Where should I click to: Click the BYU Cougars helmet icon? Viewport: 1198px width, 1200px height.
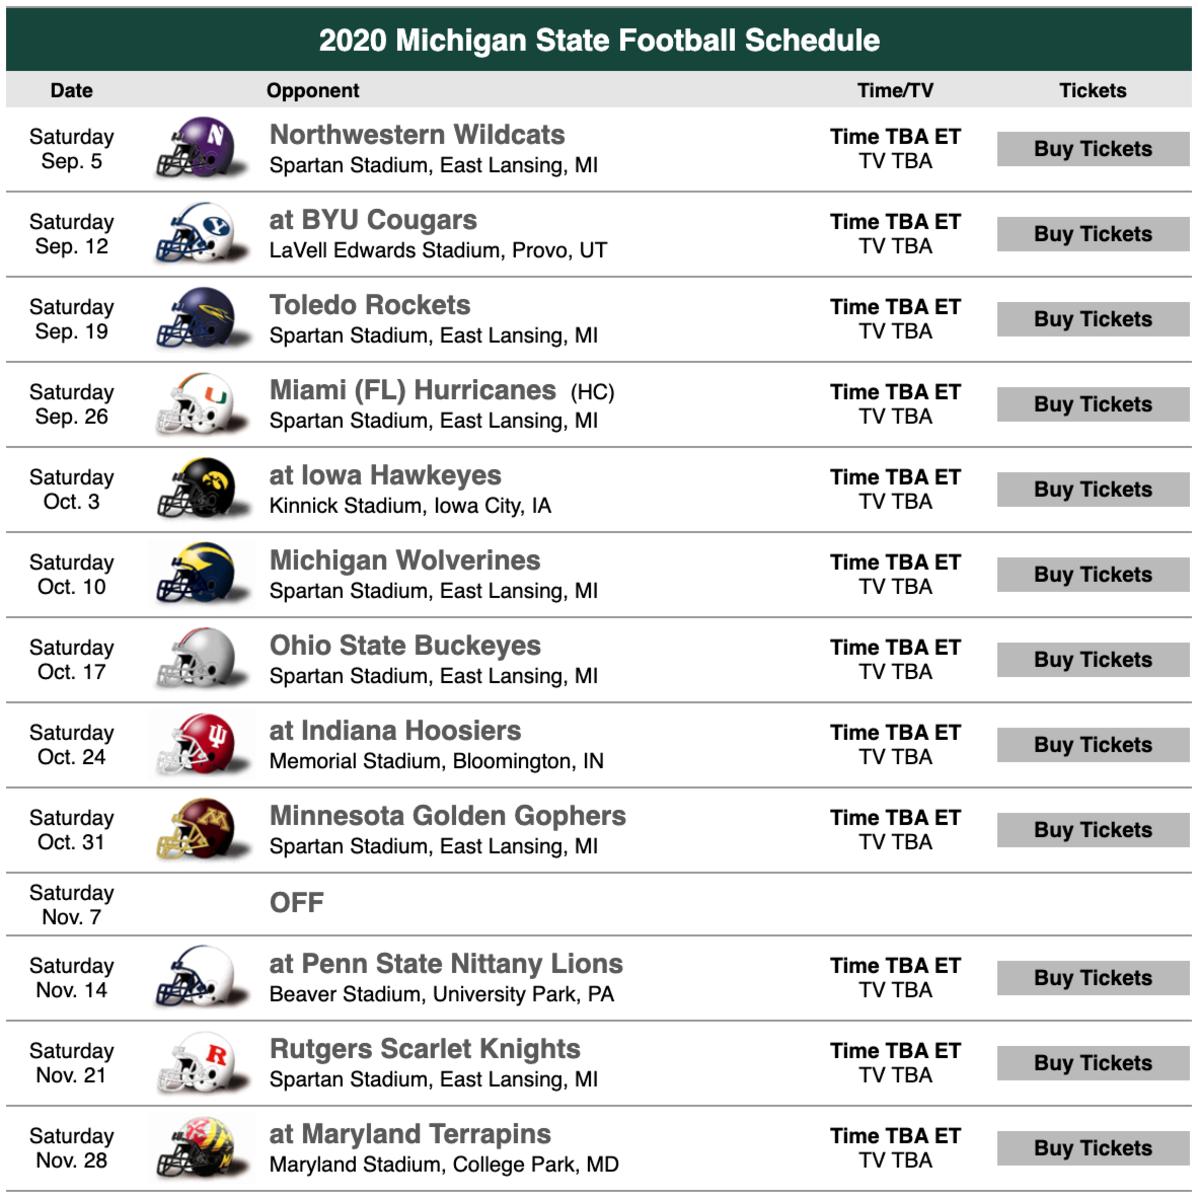tap(202, 233)
